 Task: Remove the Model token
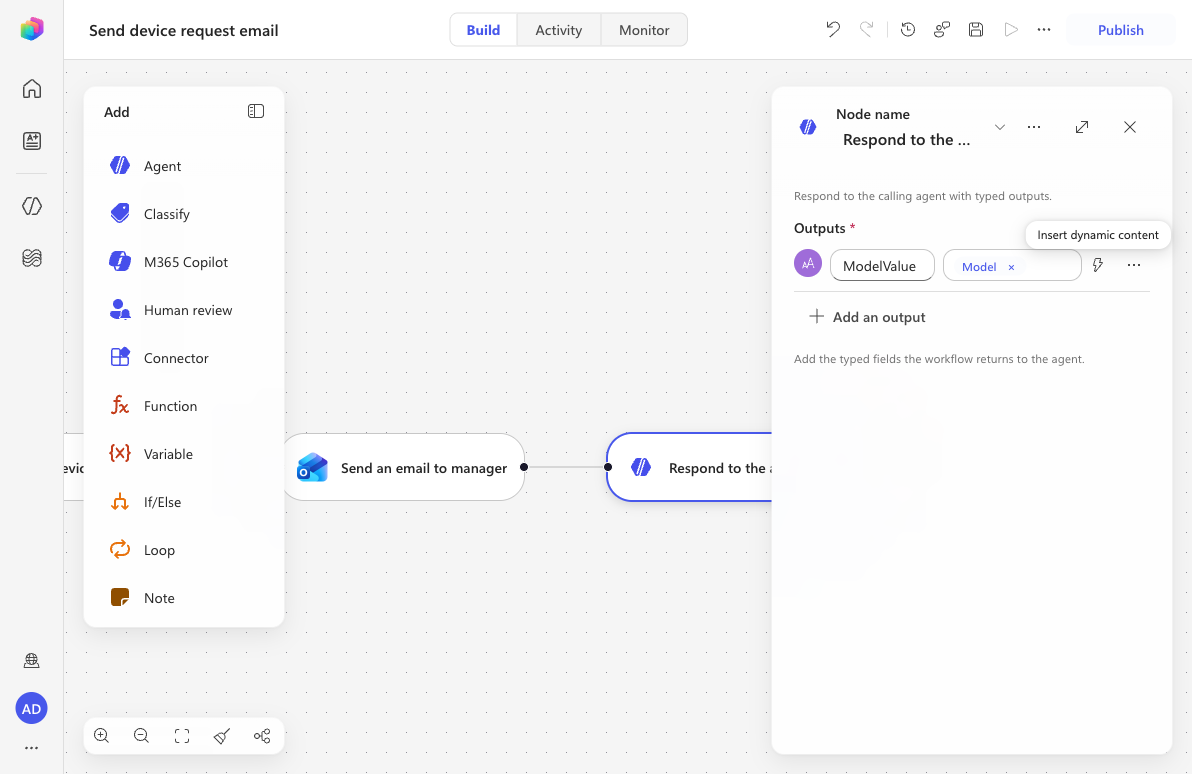point(1011,268)
